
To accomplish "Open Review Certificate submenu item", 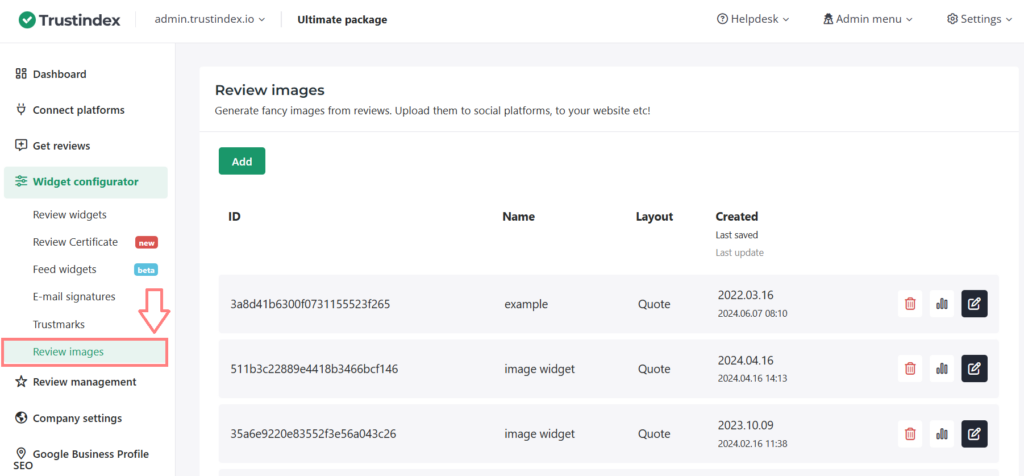I will pos(75,242).
